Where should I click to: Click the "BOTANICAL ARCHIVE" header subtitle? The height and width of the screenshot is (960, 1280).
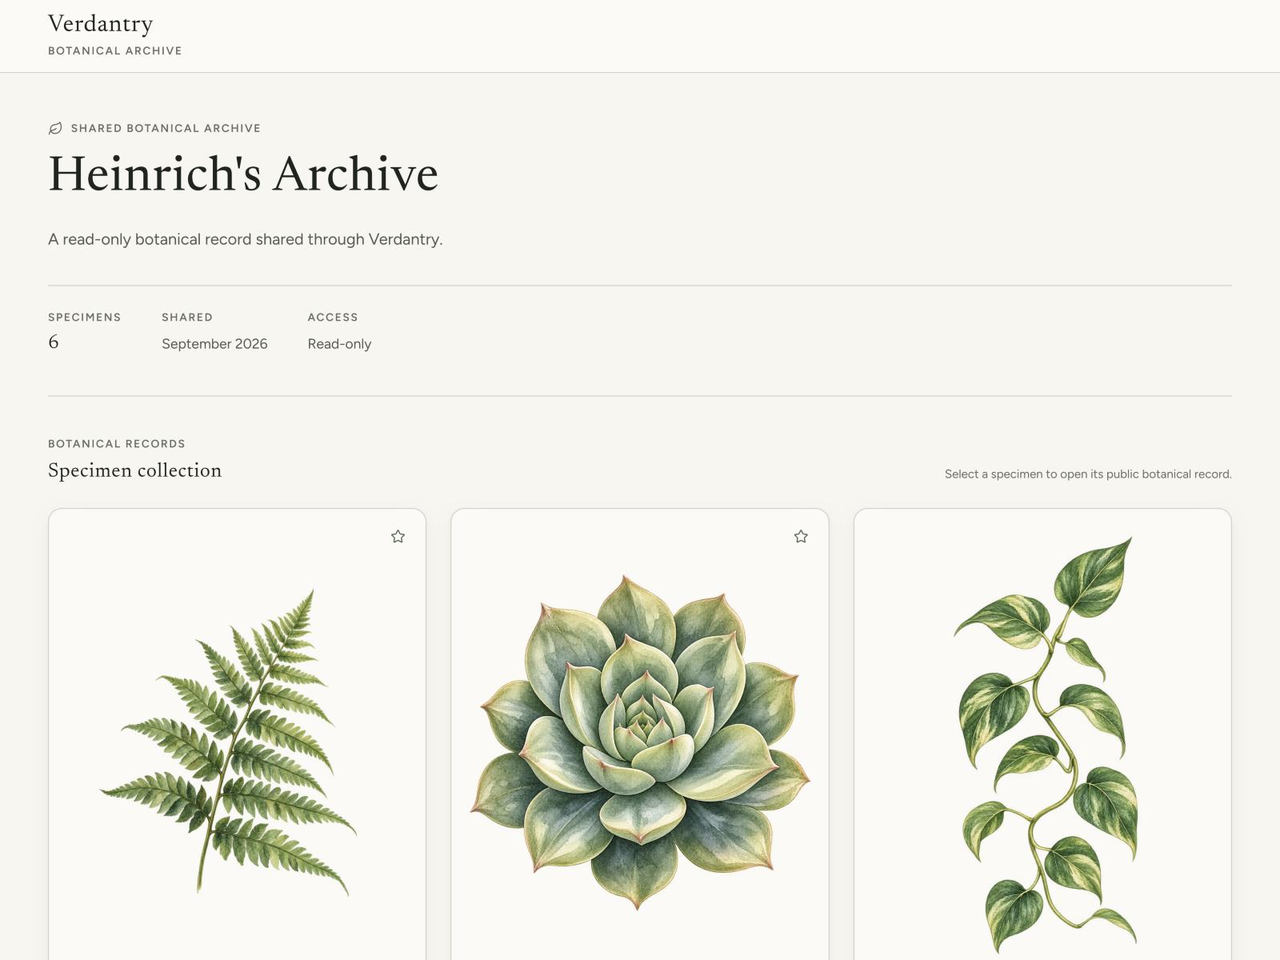115,51
